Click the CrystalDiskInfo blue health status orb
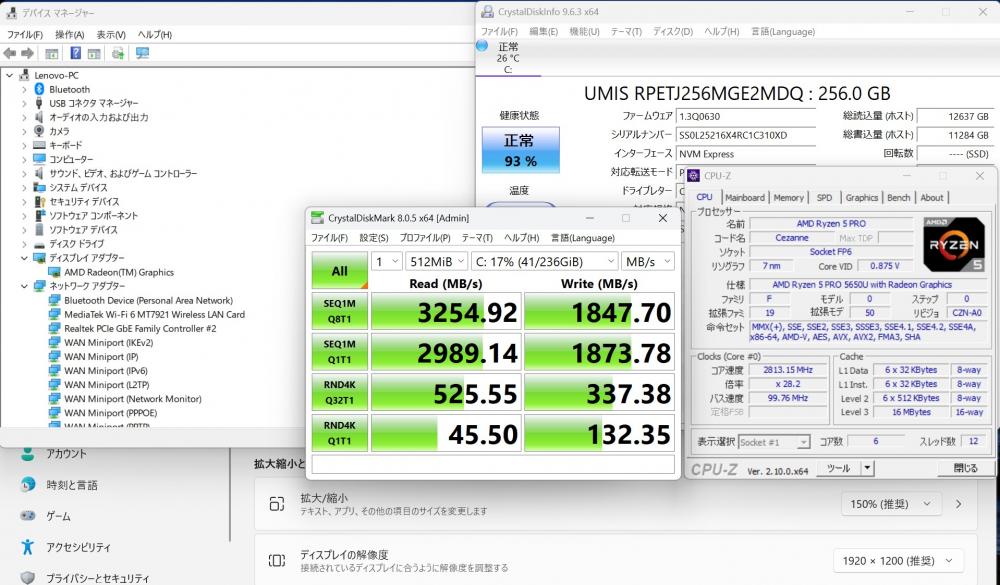The image size is (1000, 585). (x=483, y=46)
